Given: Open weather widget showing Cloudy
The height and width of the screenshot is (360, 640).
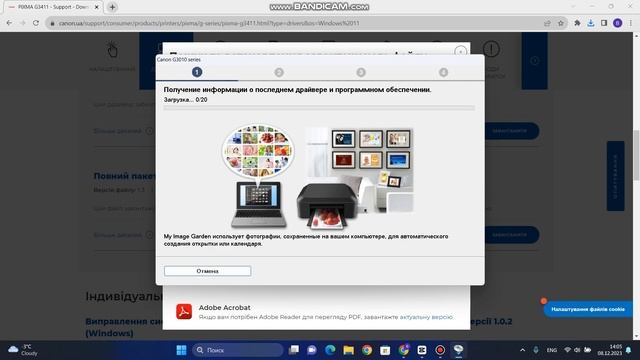Looking at the screenshot, I should coord(23,350).
